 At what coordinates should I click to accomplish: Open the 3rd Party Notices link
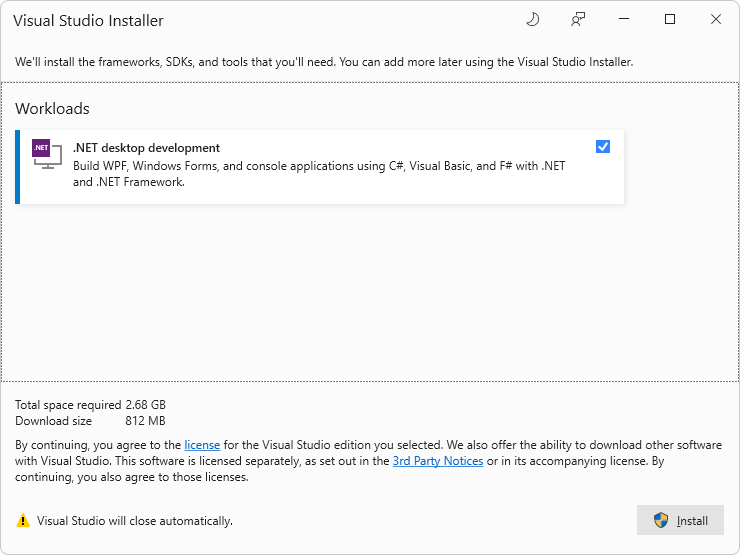point(438,461)
